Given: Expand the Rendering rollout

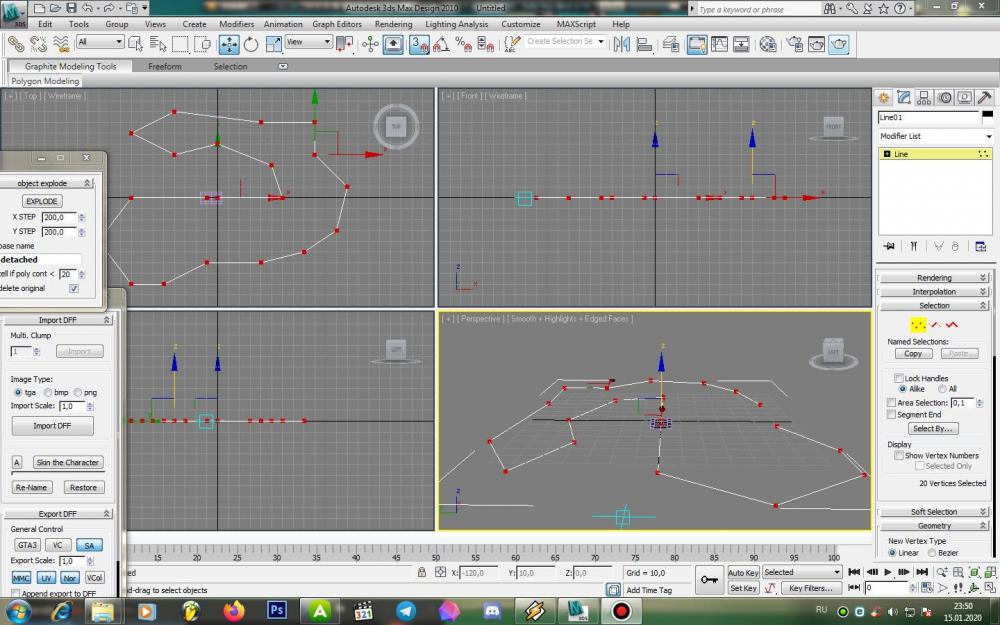Looking at the screenshot, I should coord(934,277).
